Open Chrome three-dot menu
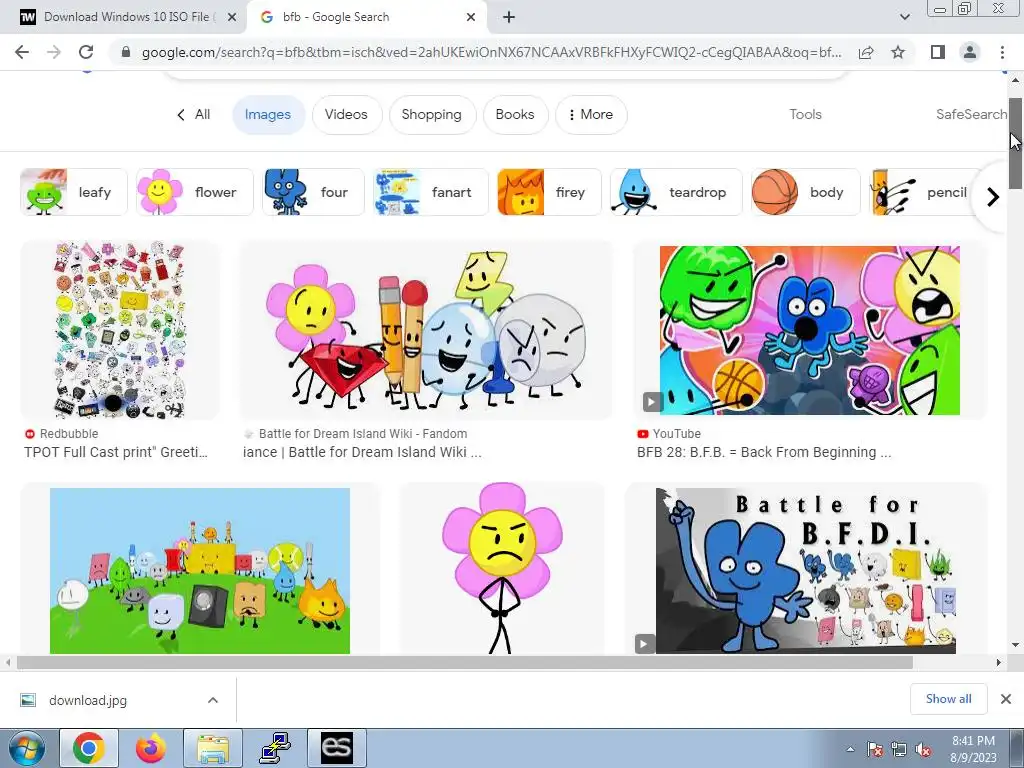 point(1002,52)
